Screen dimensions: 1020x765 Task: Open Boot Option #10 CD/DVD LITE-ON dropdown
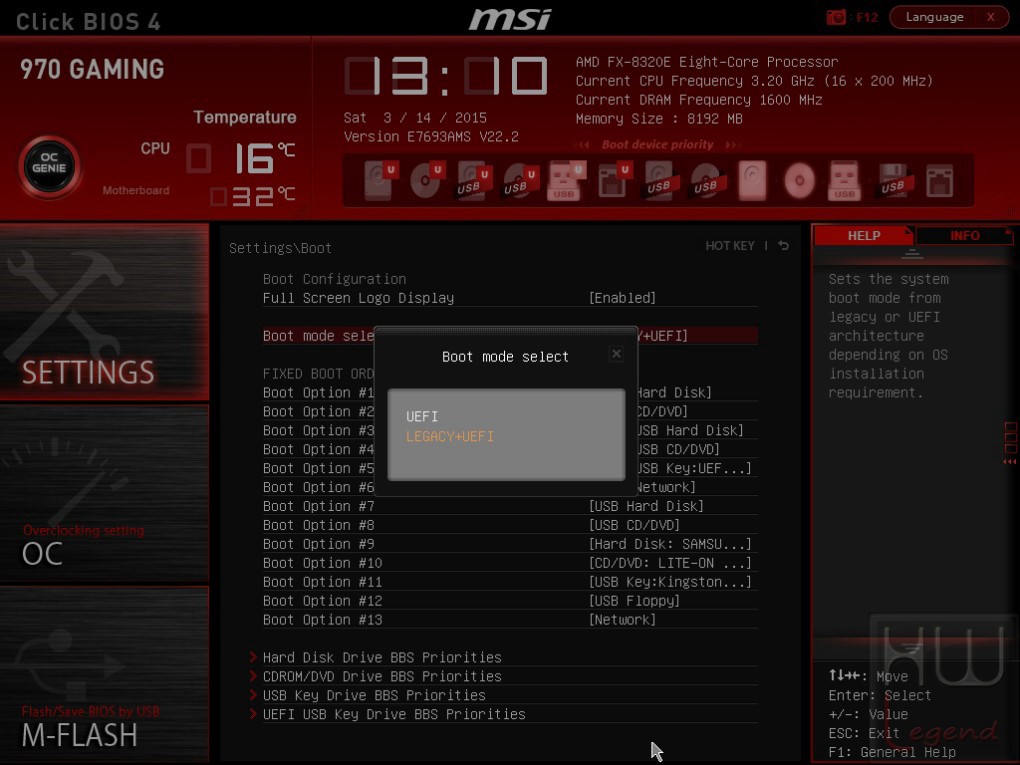[670, 563]
